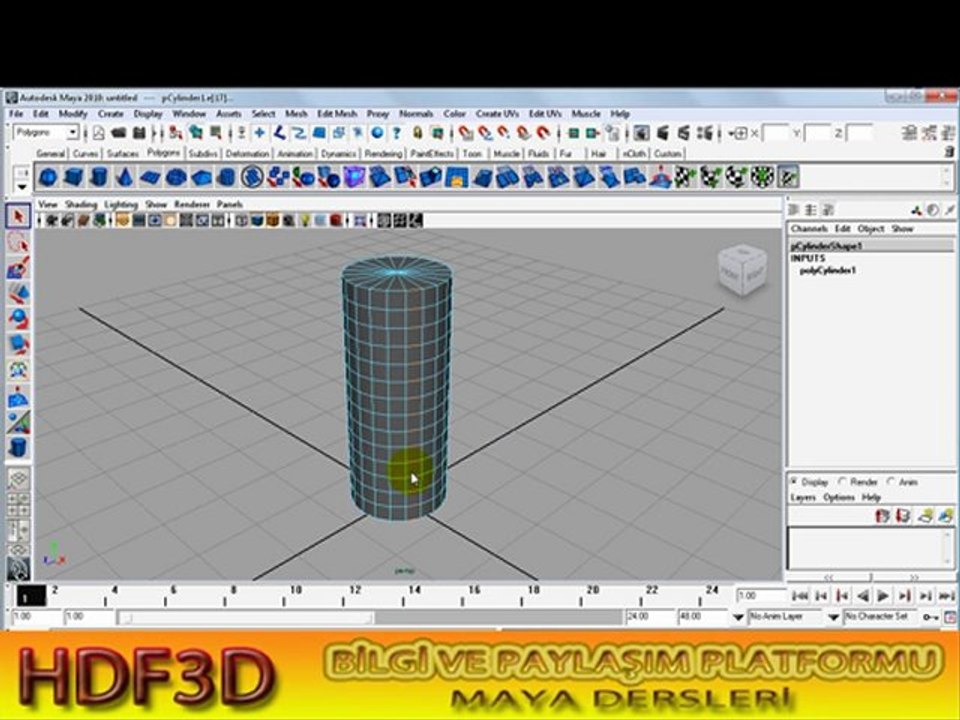Click the play backwards button
Viewport: 960px width, 720px height.
point(863,596)
